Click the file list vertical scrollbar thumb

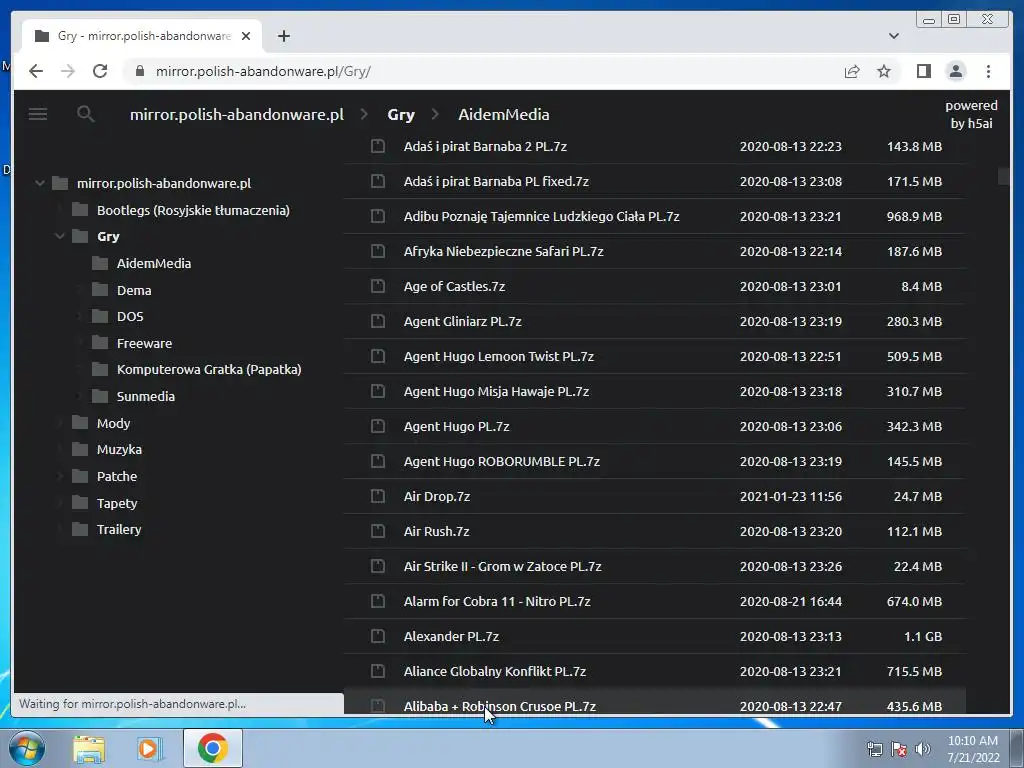tap(1004, 176)
